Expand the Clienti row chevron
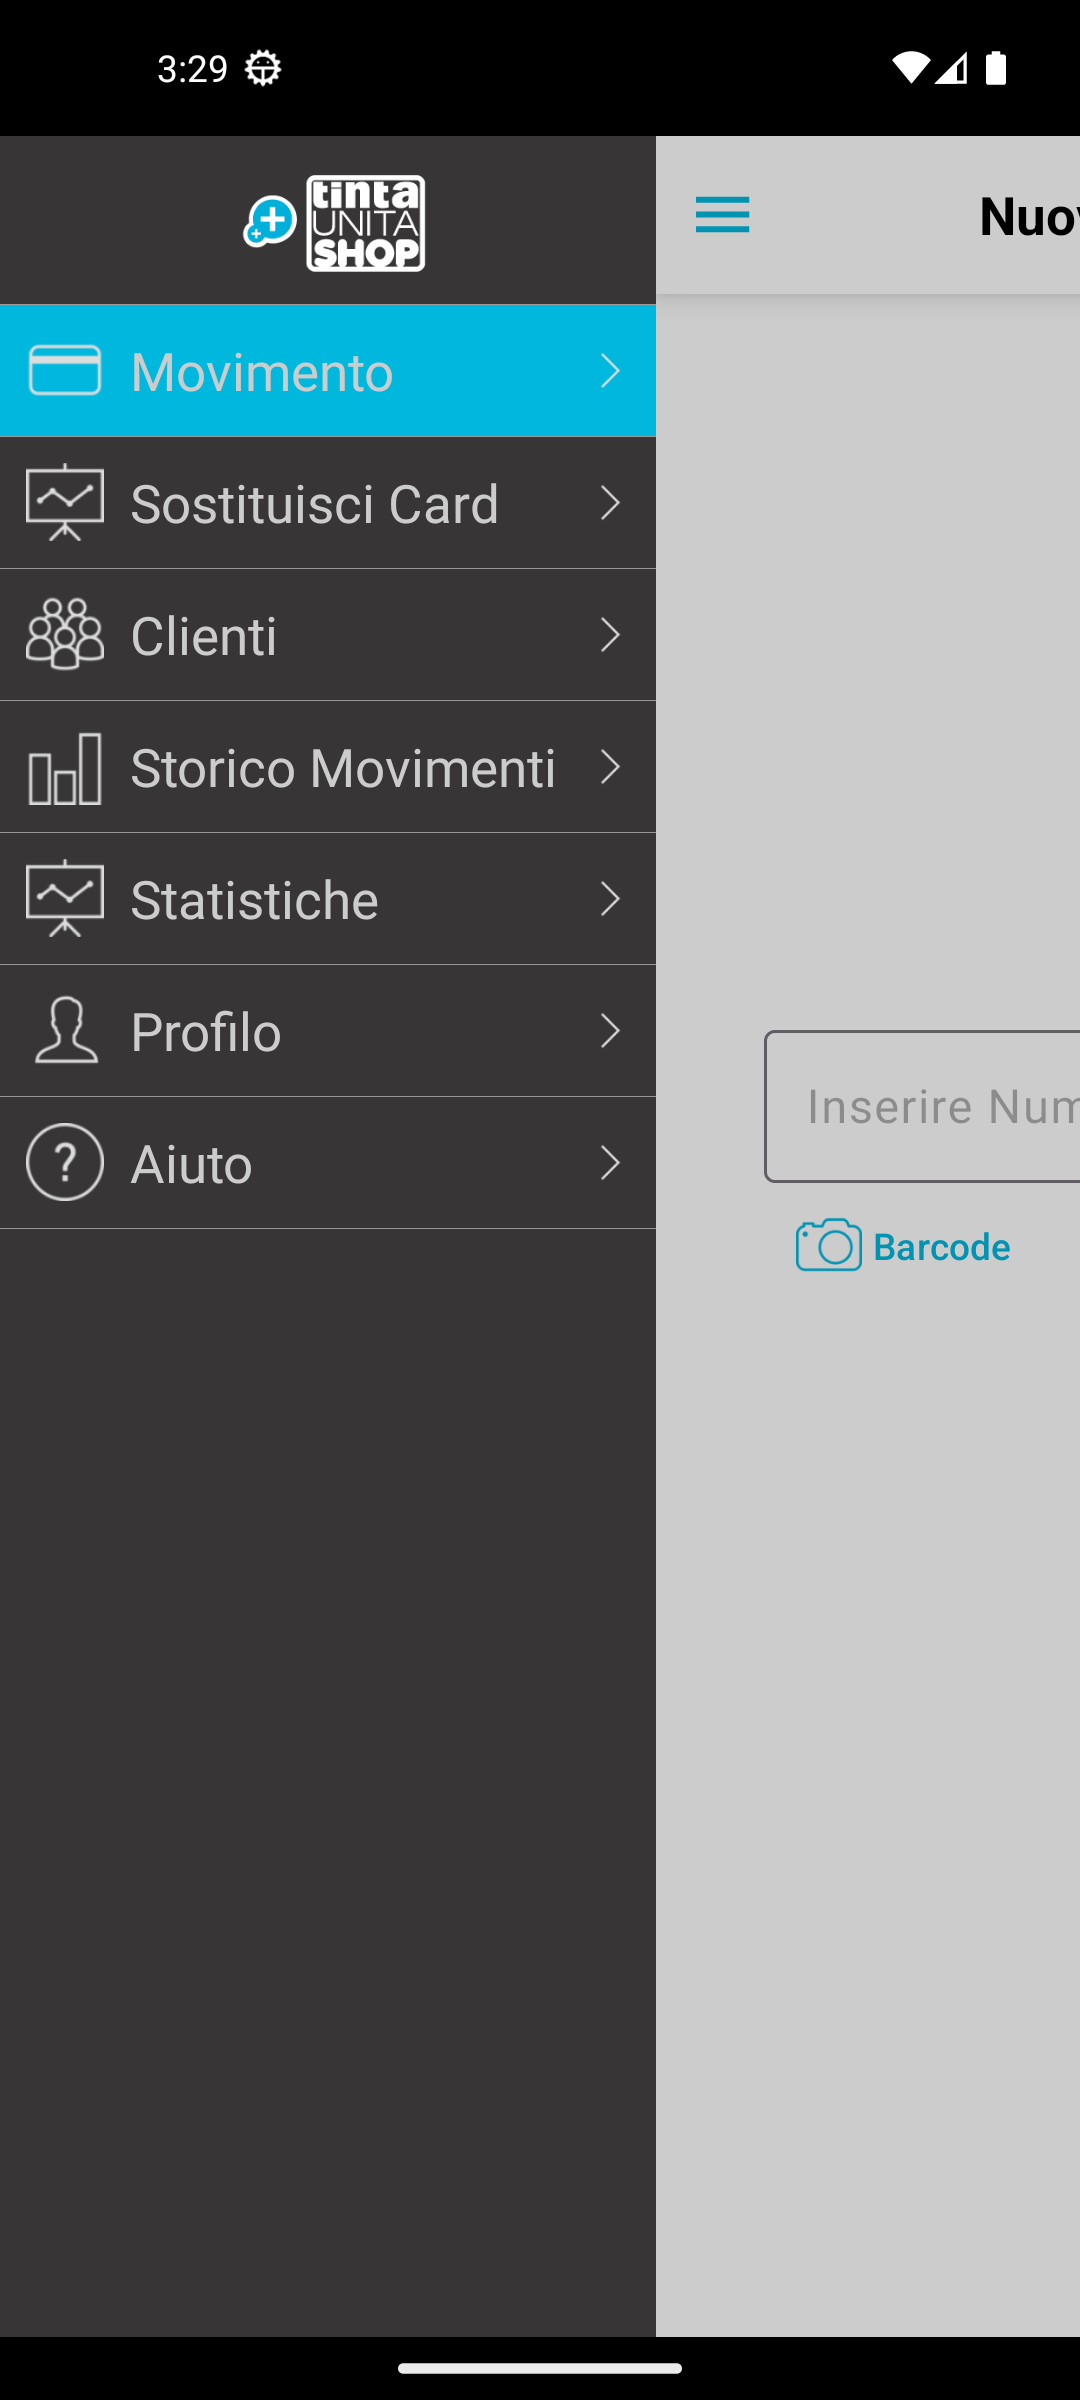This screenshot has width=1080, height=2400. click(x=610, y=635)
